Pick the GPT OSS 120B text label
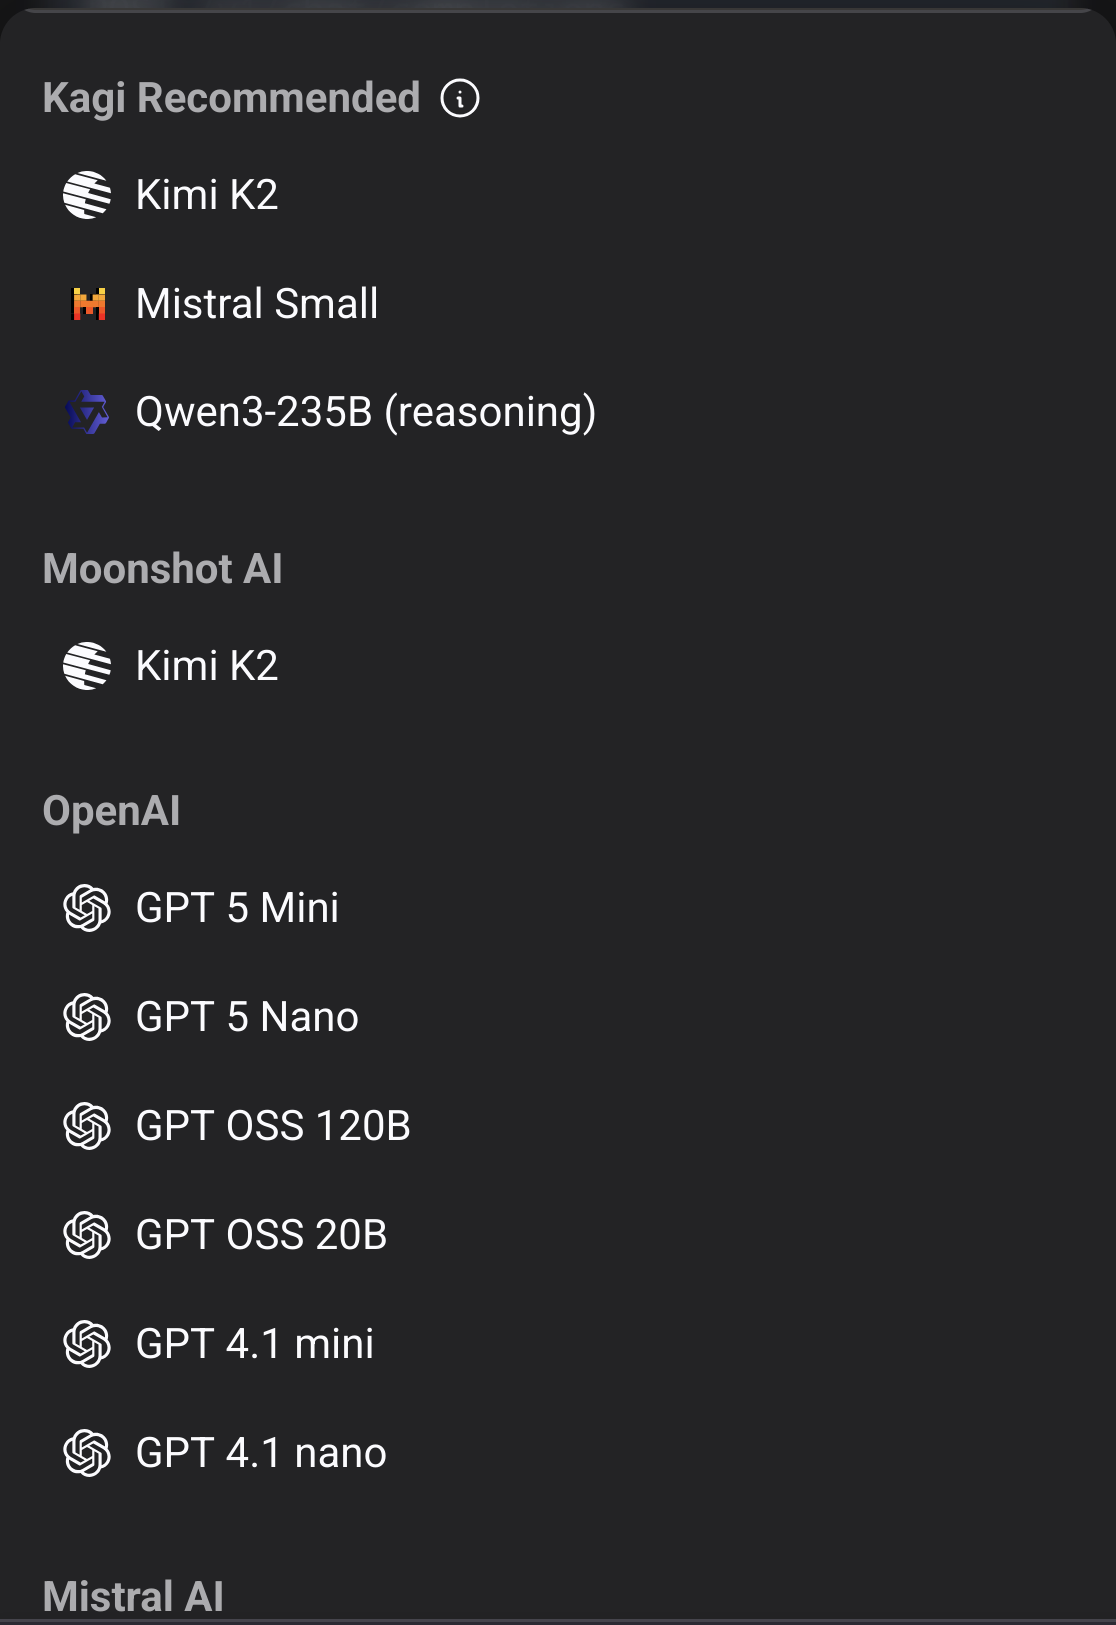1116x1625 pixels. point(273,1126)
